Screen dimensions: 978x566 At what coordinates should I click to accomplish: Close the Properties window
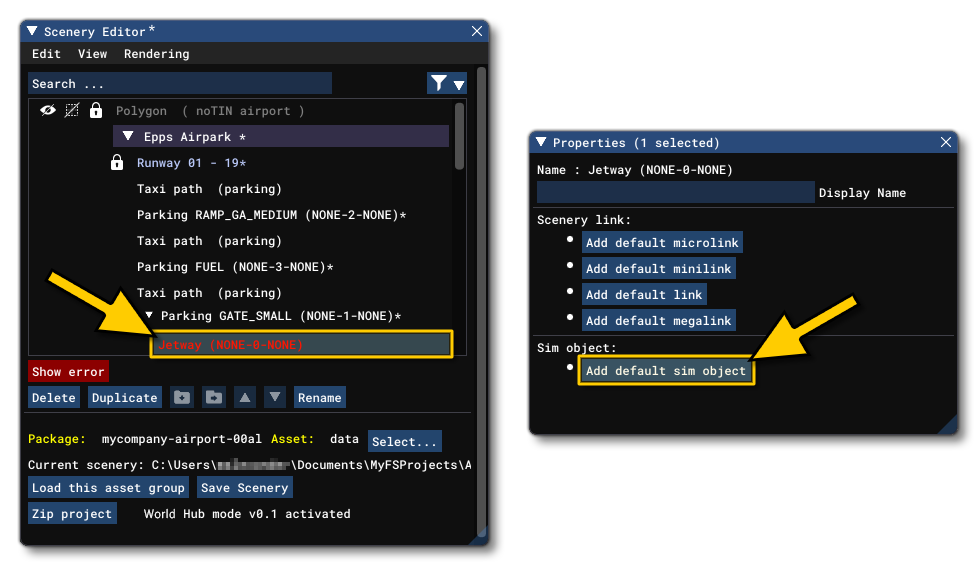(x=946, y=143)
